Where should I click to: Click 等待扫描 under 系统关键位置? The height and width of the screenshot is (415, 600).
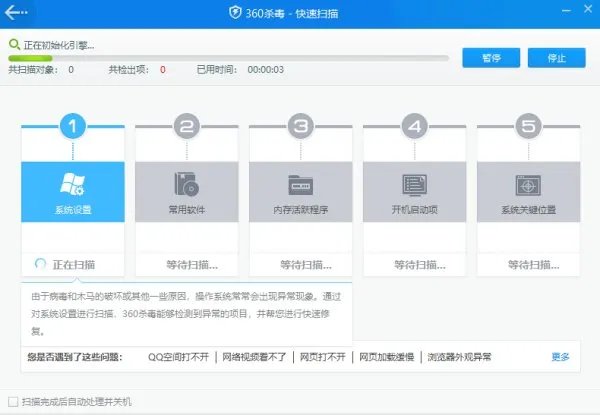click(x=533, y=265)
